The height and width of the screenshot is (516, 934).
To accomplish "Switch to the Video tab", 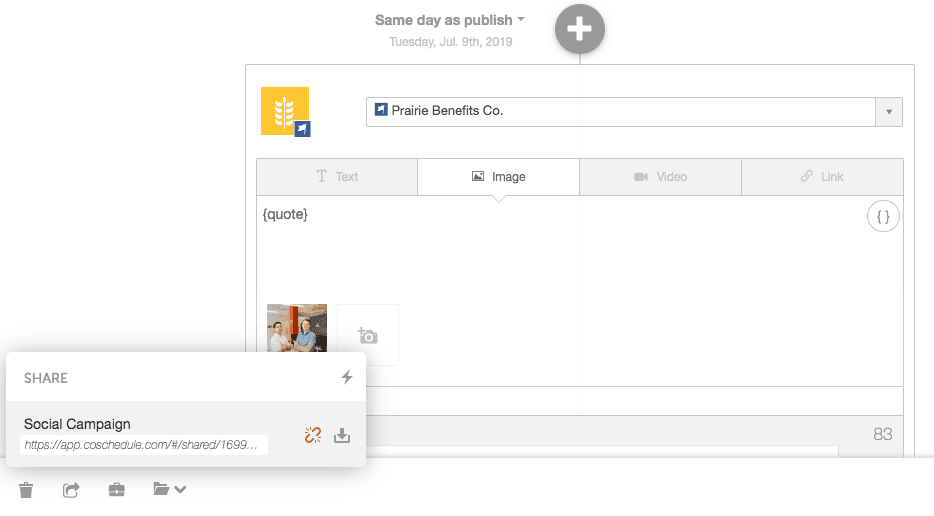I will pos(661,177).
